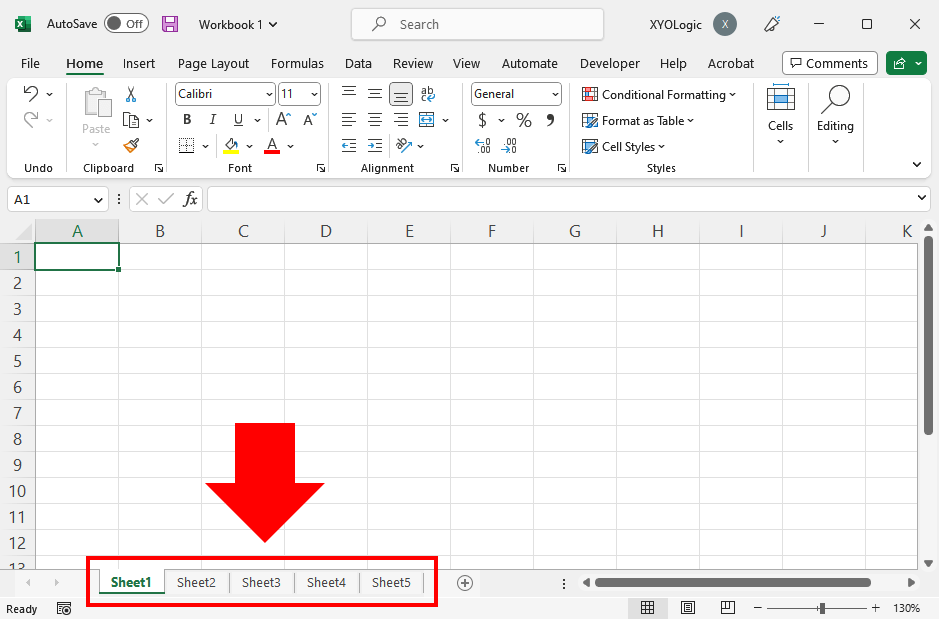Viewport: 939px width, 619px height.
Task: Click the Increase Decimal icon
Action: (x=481, y=145)
